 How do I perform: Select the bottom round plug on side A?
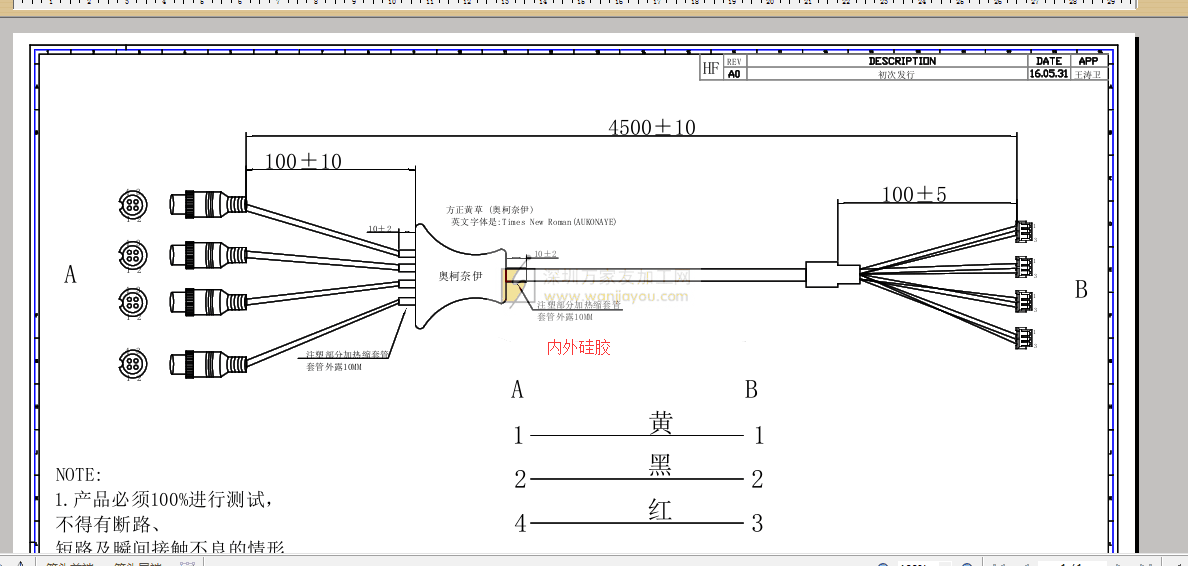207,363
